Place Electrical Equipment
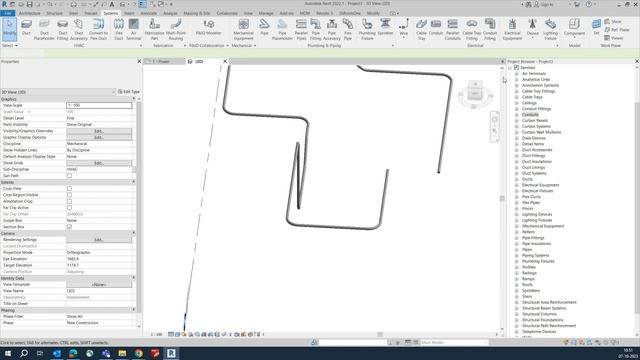Image resolution: width=640 pixels, height=360 pixels. coord(512,29)
